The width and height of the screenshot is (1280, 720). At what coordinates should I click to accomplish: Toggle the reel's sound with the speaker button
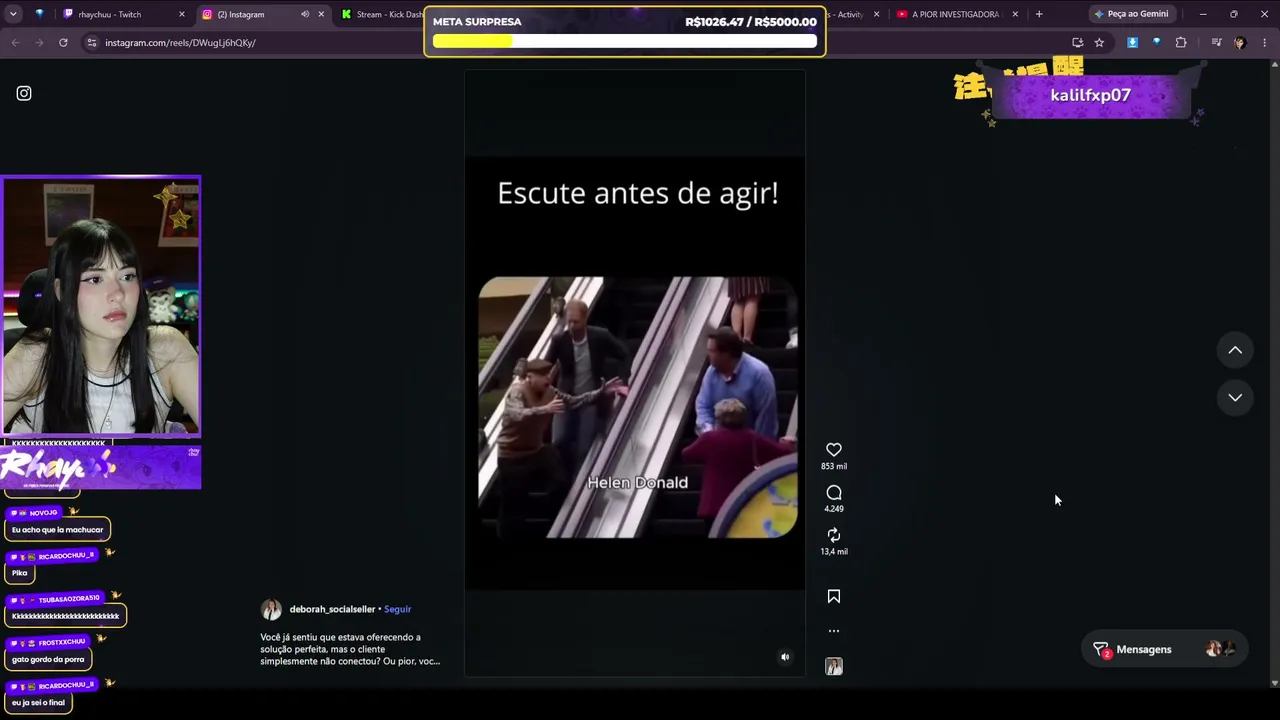[x=785, y=657]
